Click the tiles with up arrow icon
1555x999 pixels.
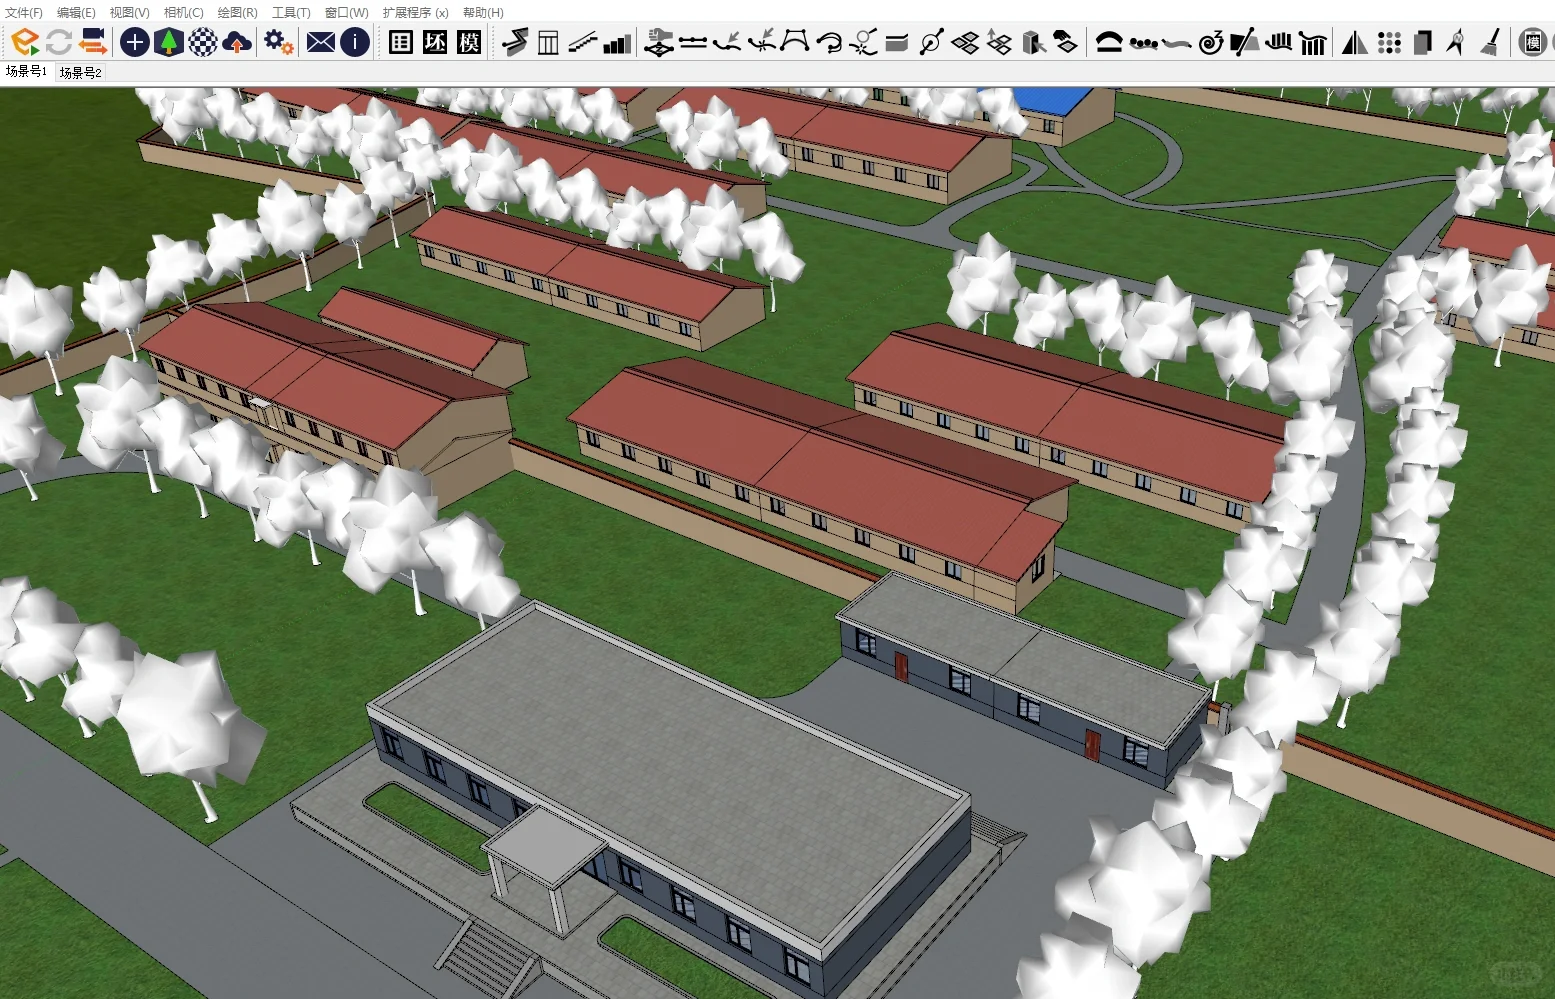[x=999, y=42]
